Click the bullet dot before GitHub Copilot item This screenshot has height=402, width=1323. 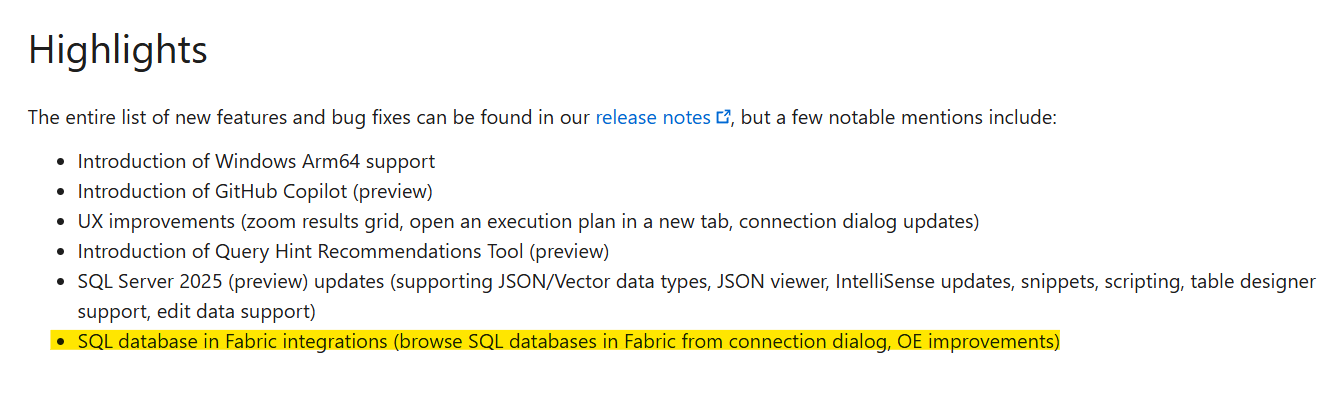[x=61, y=192]
